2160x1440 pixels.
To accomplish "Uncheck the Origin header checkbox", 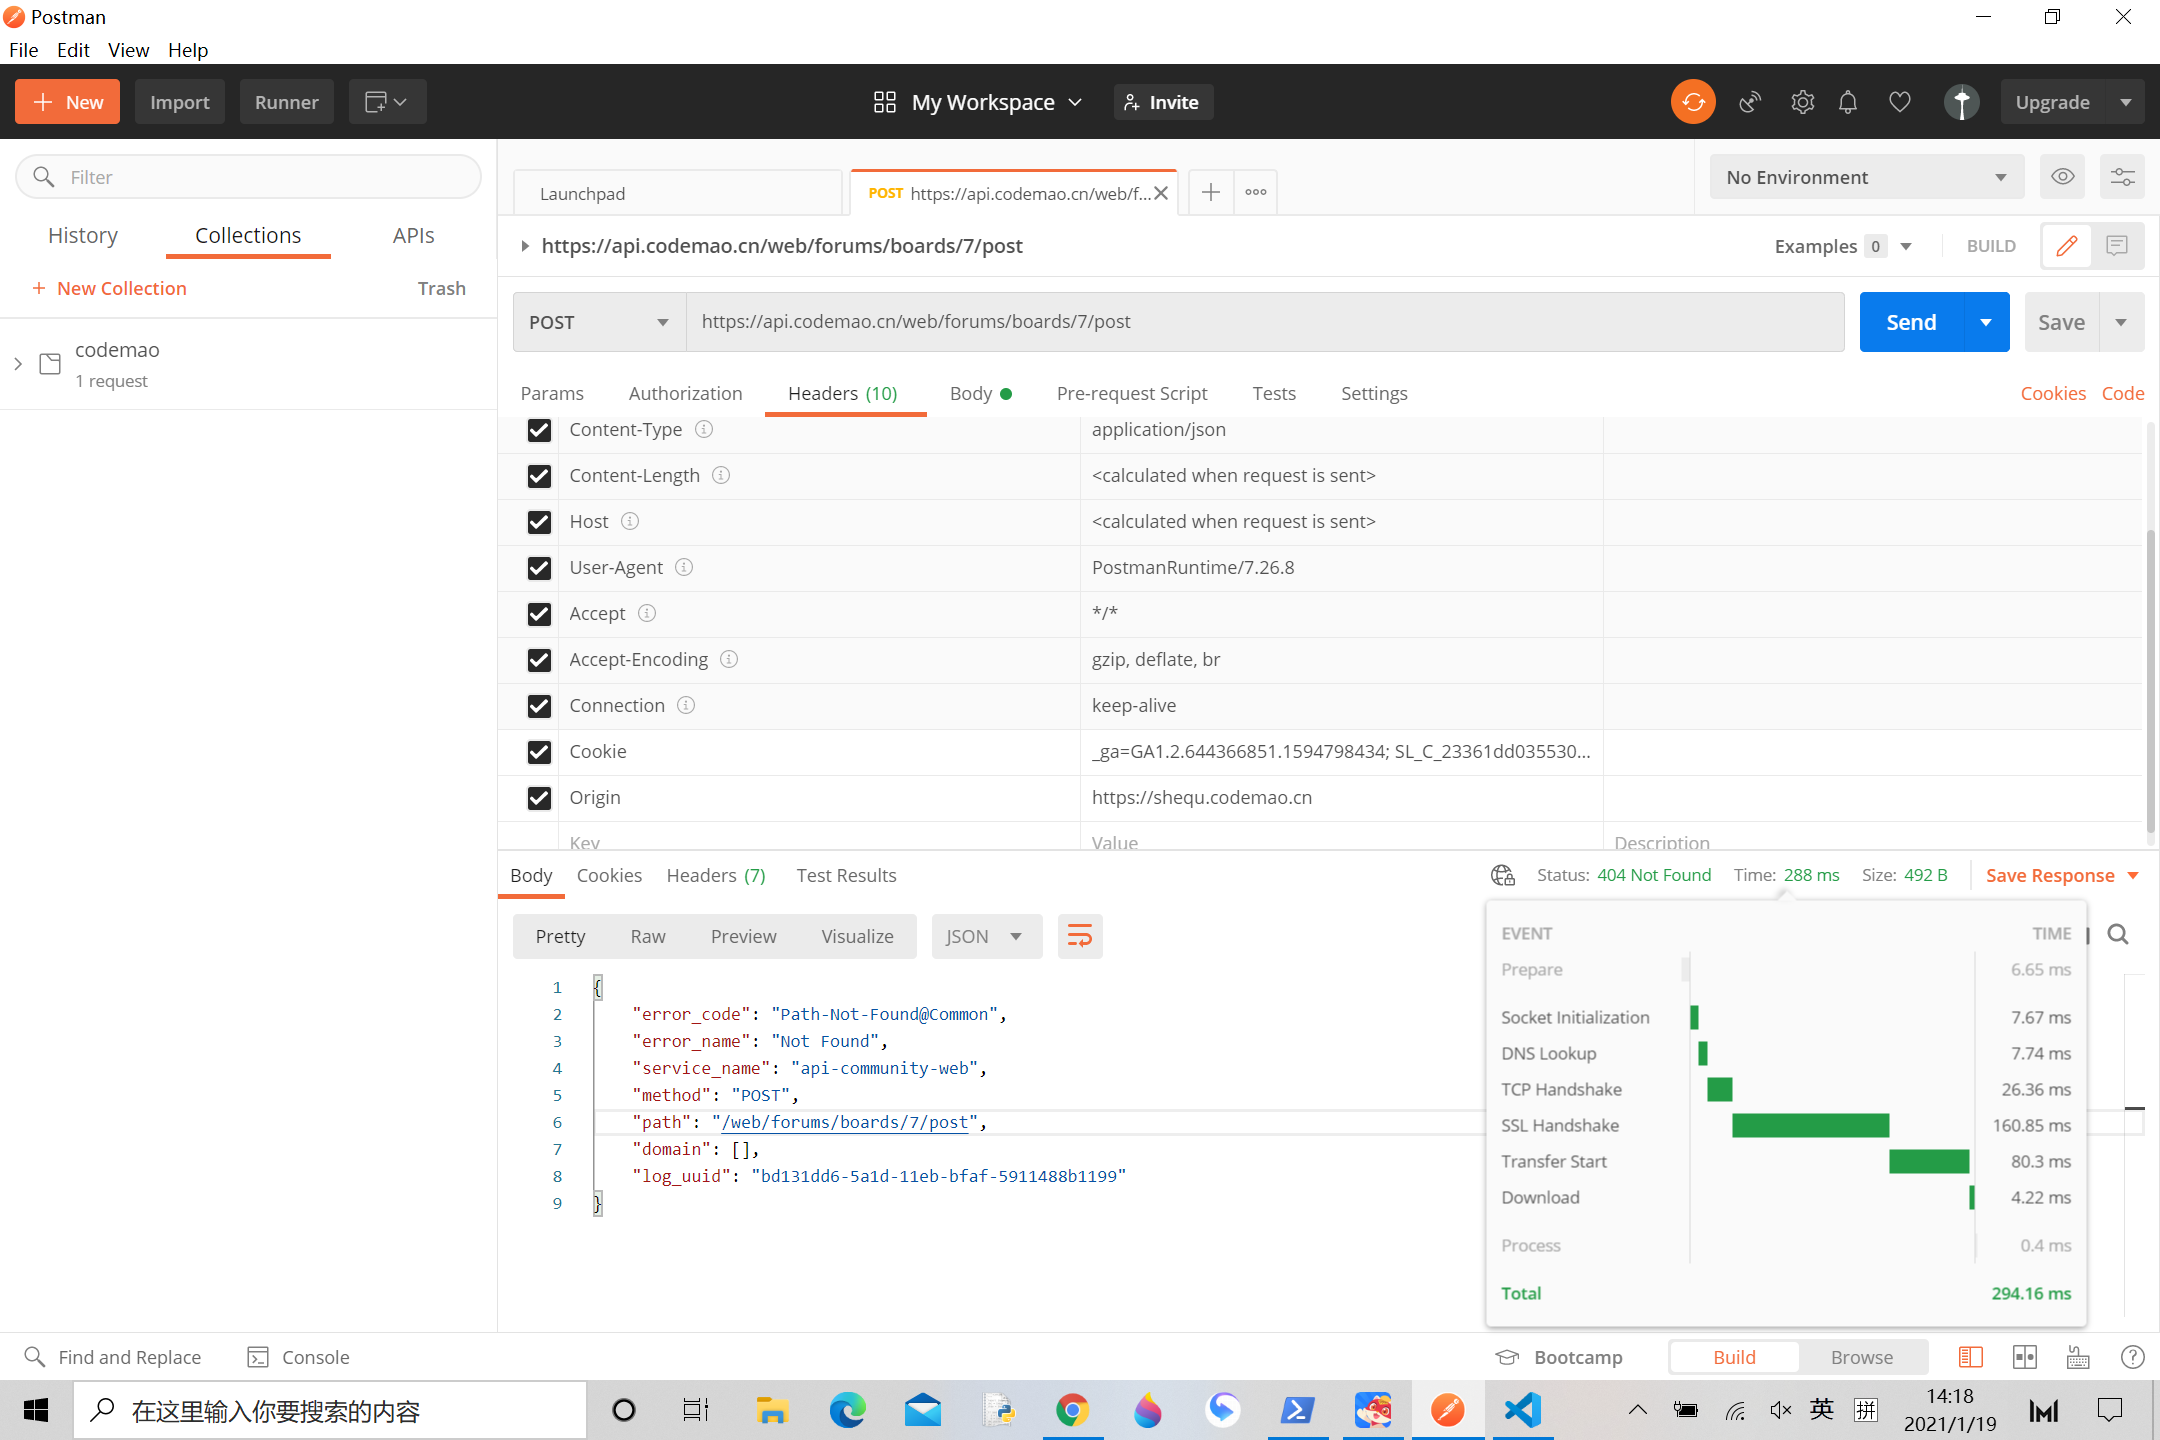I will click(539, 798).
